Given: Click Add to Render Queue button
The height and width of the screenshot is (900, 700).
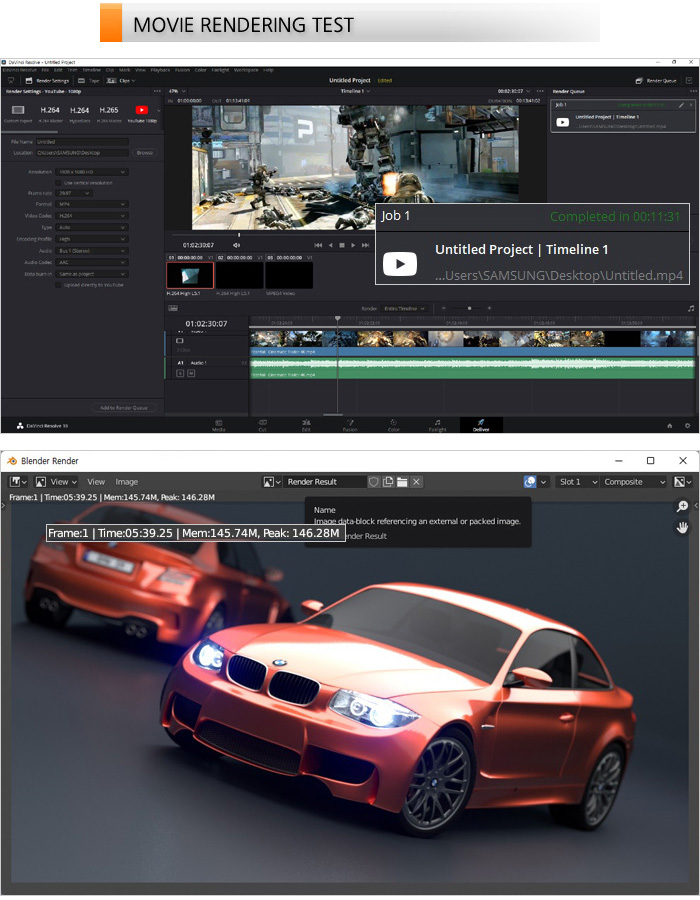Looking at the screenshot, I should [124, 408].
